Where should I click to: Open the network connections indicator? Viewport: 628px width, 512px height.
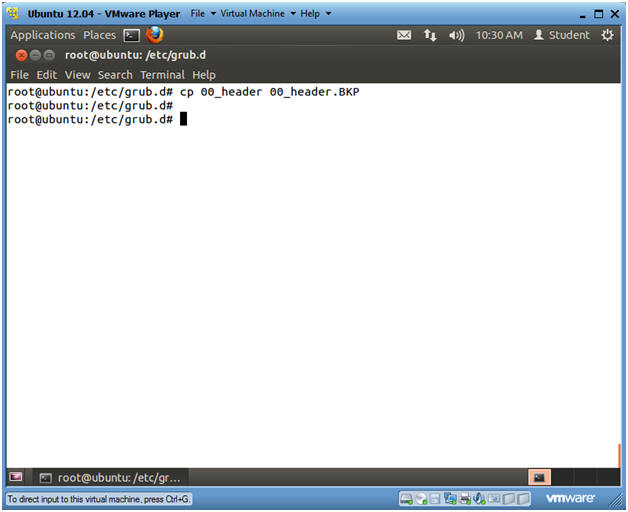point(430,35)
